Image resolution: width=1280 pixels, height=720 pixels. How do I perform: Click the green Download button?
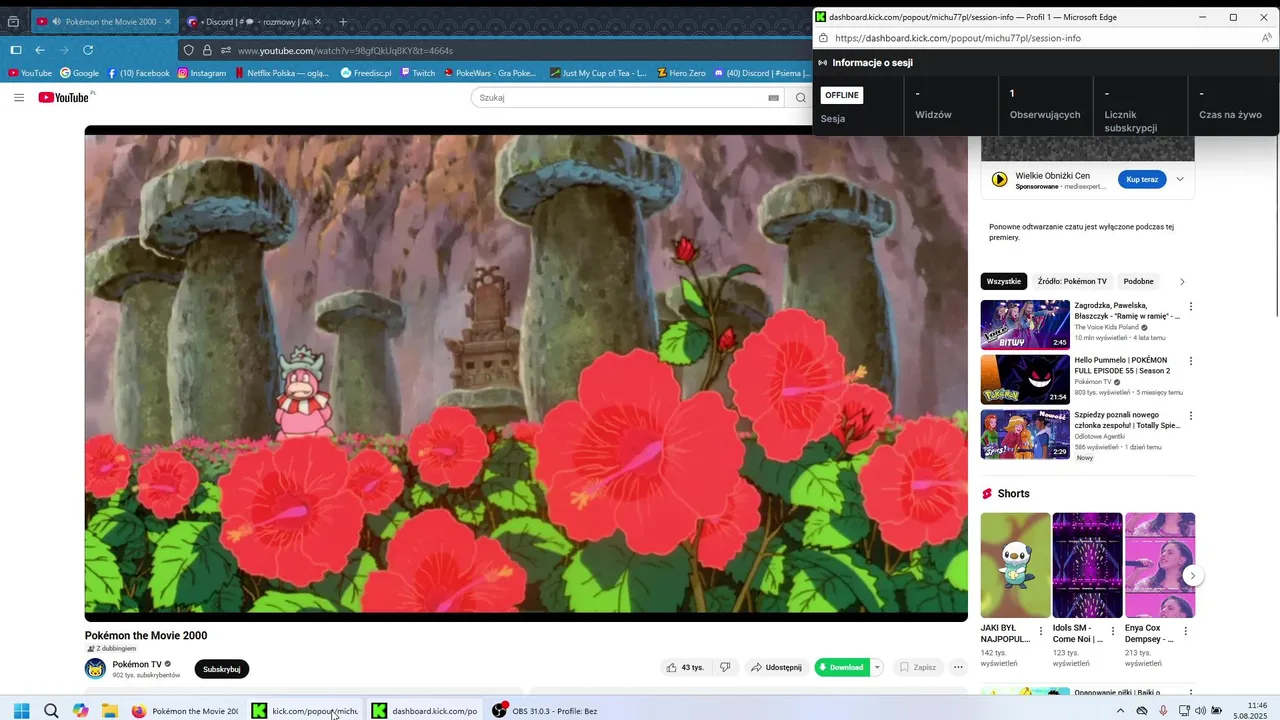click(842, 667)
